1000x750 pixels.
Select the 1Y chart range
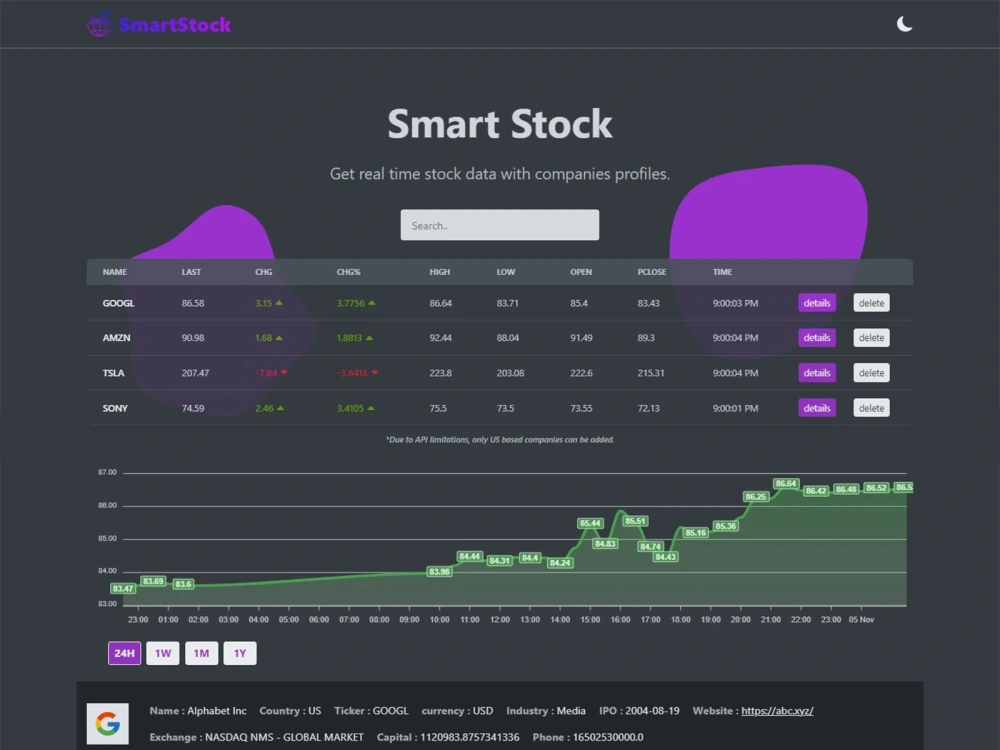[240, 653]
